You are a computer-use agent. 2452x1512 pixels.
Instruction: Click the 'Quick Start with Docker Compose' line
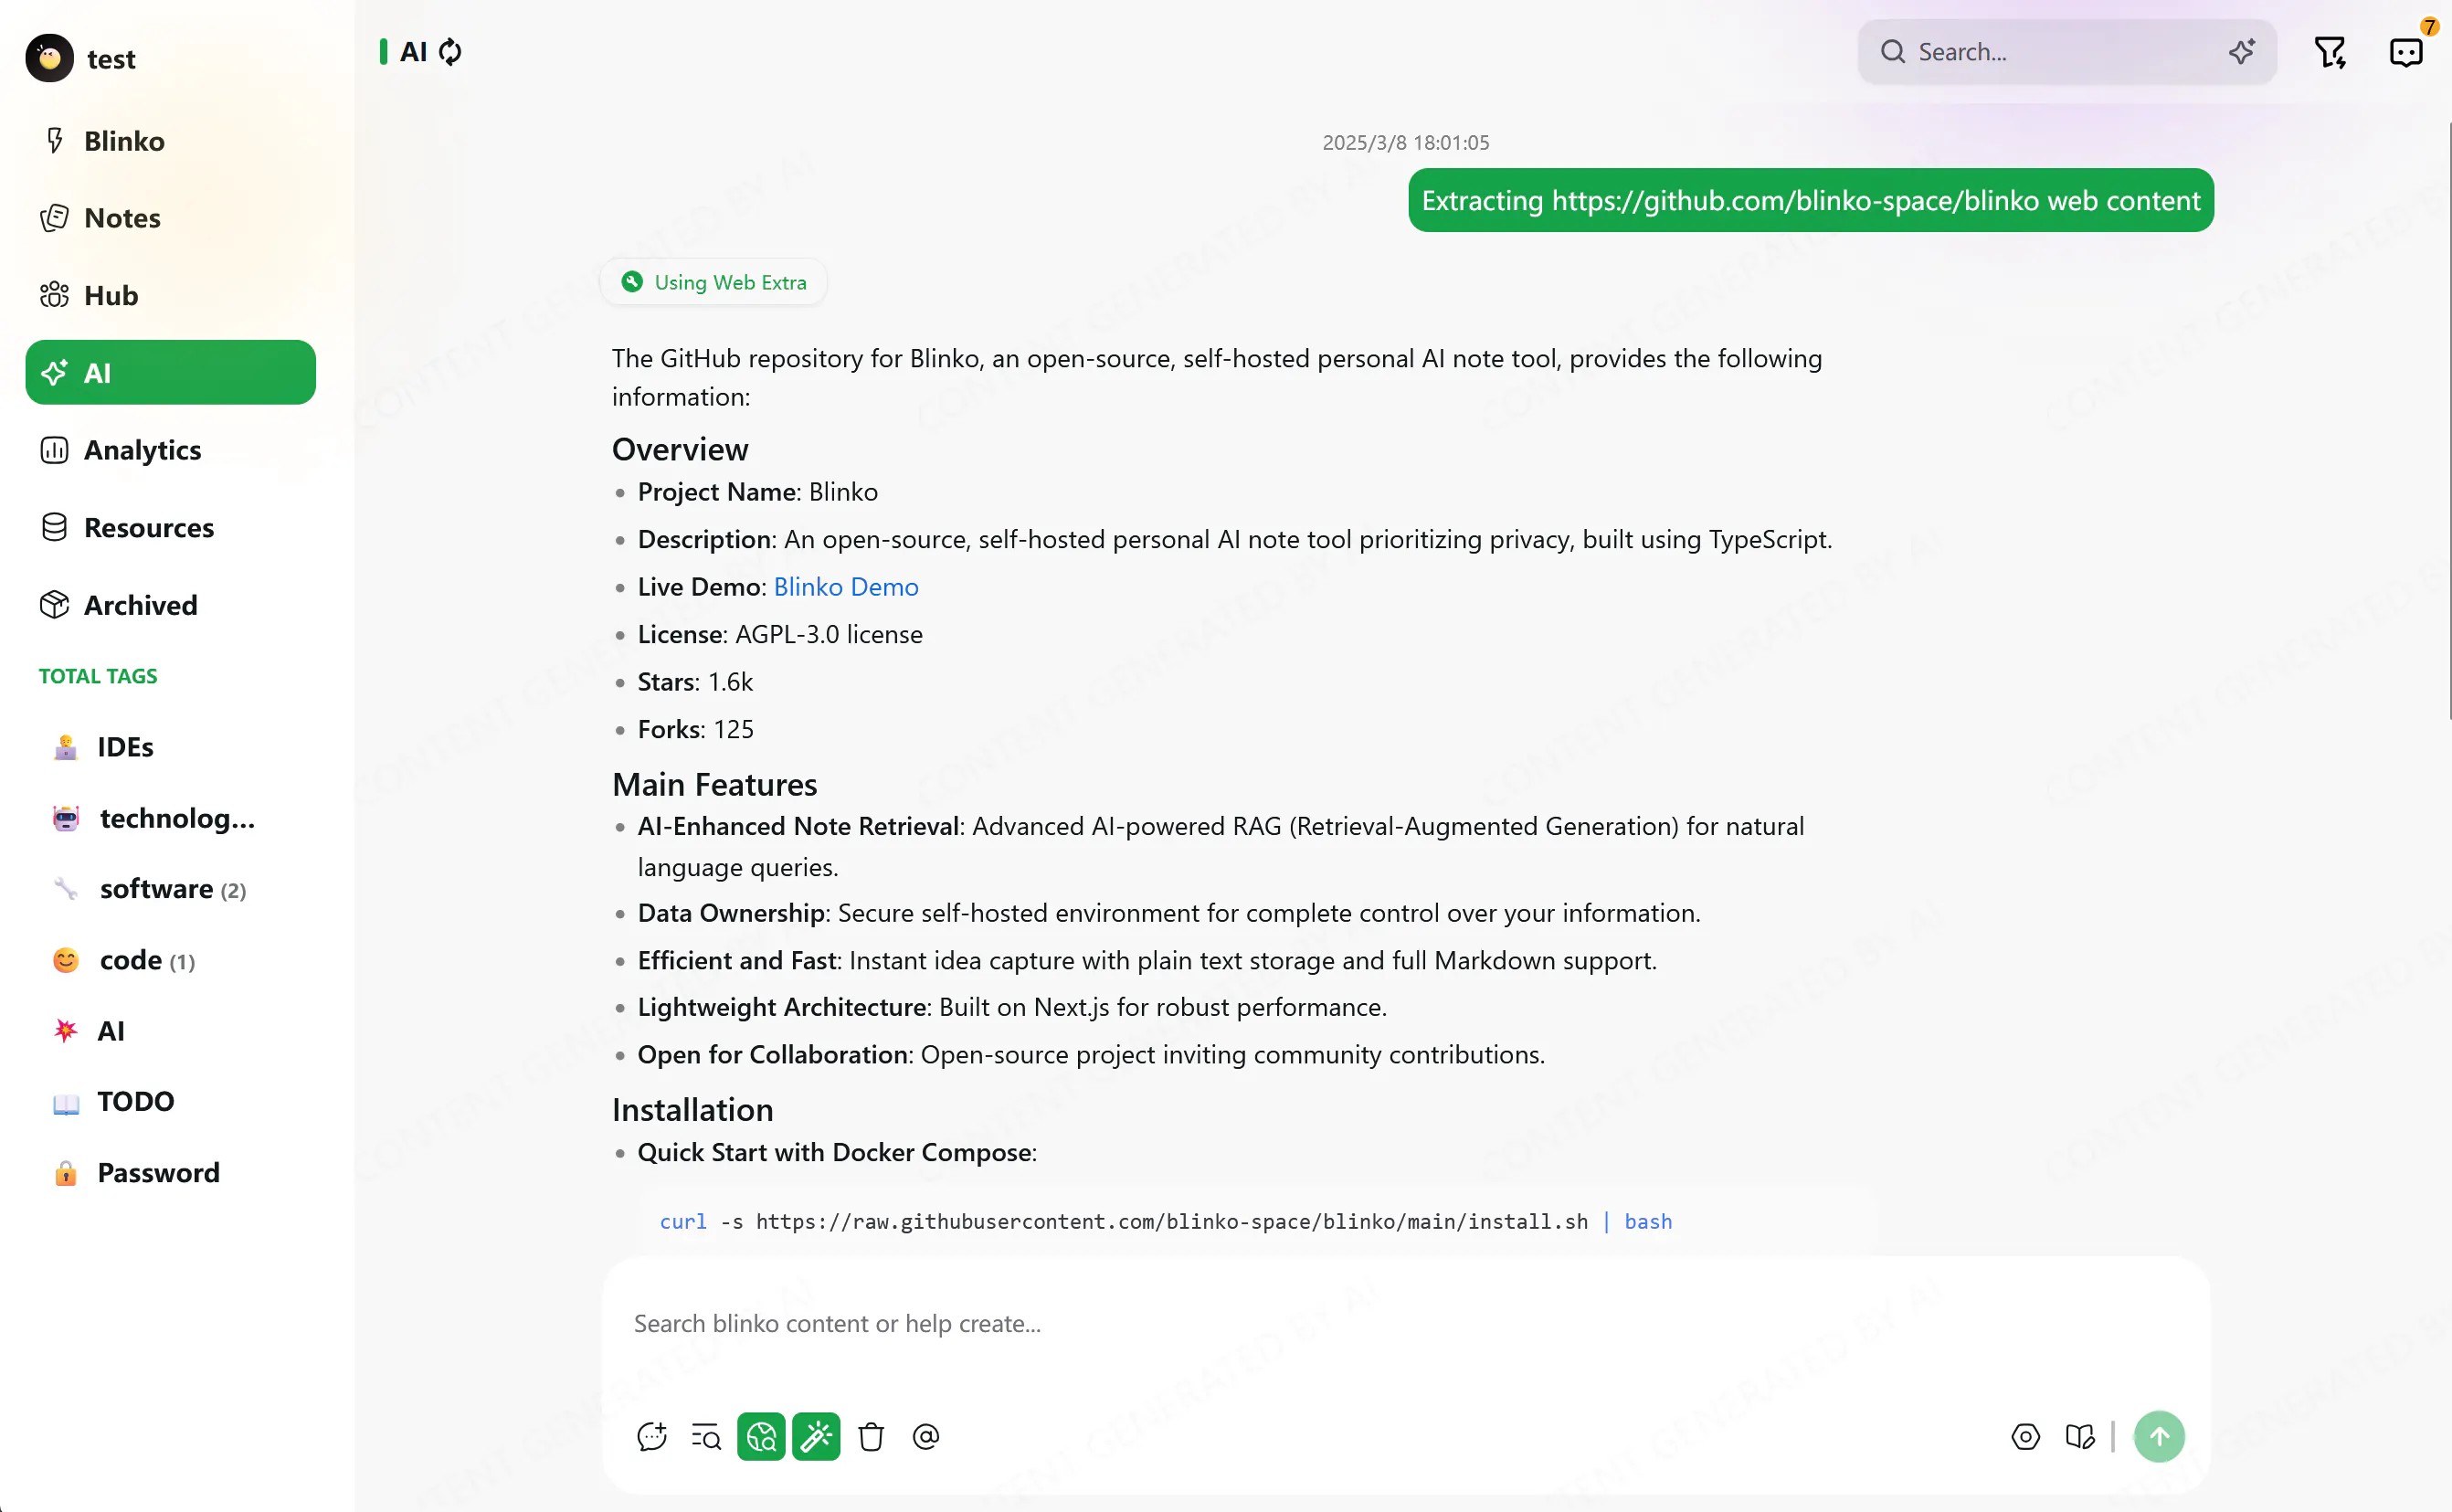[x=837, y=1152]
